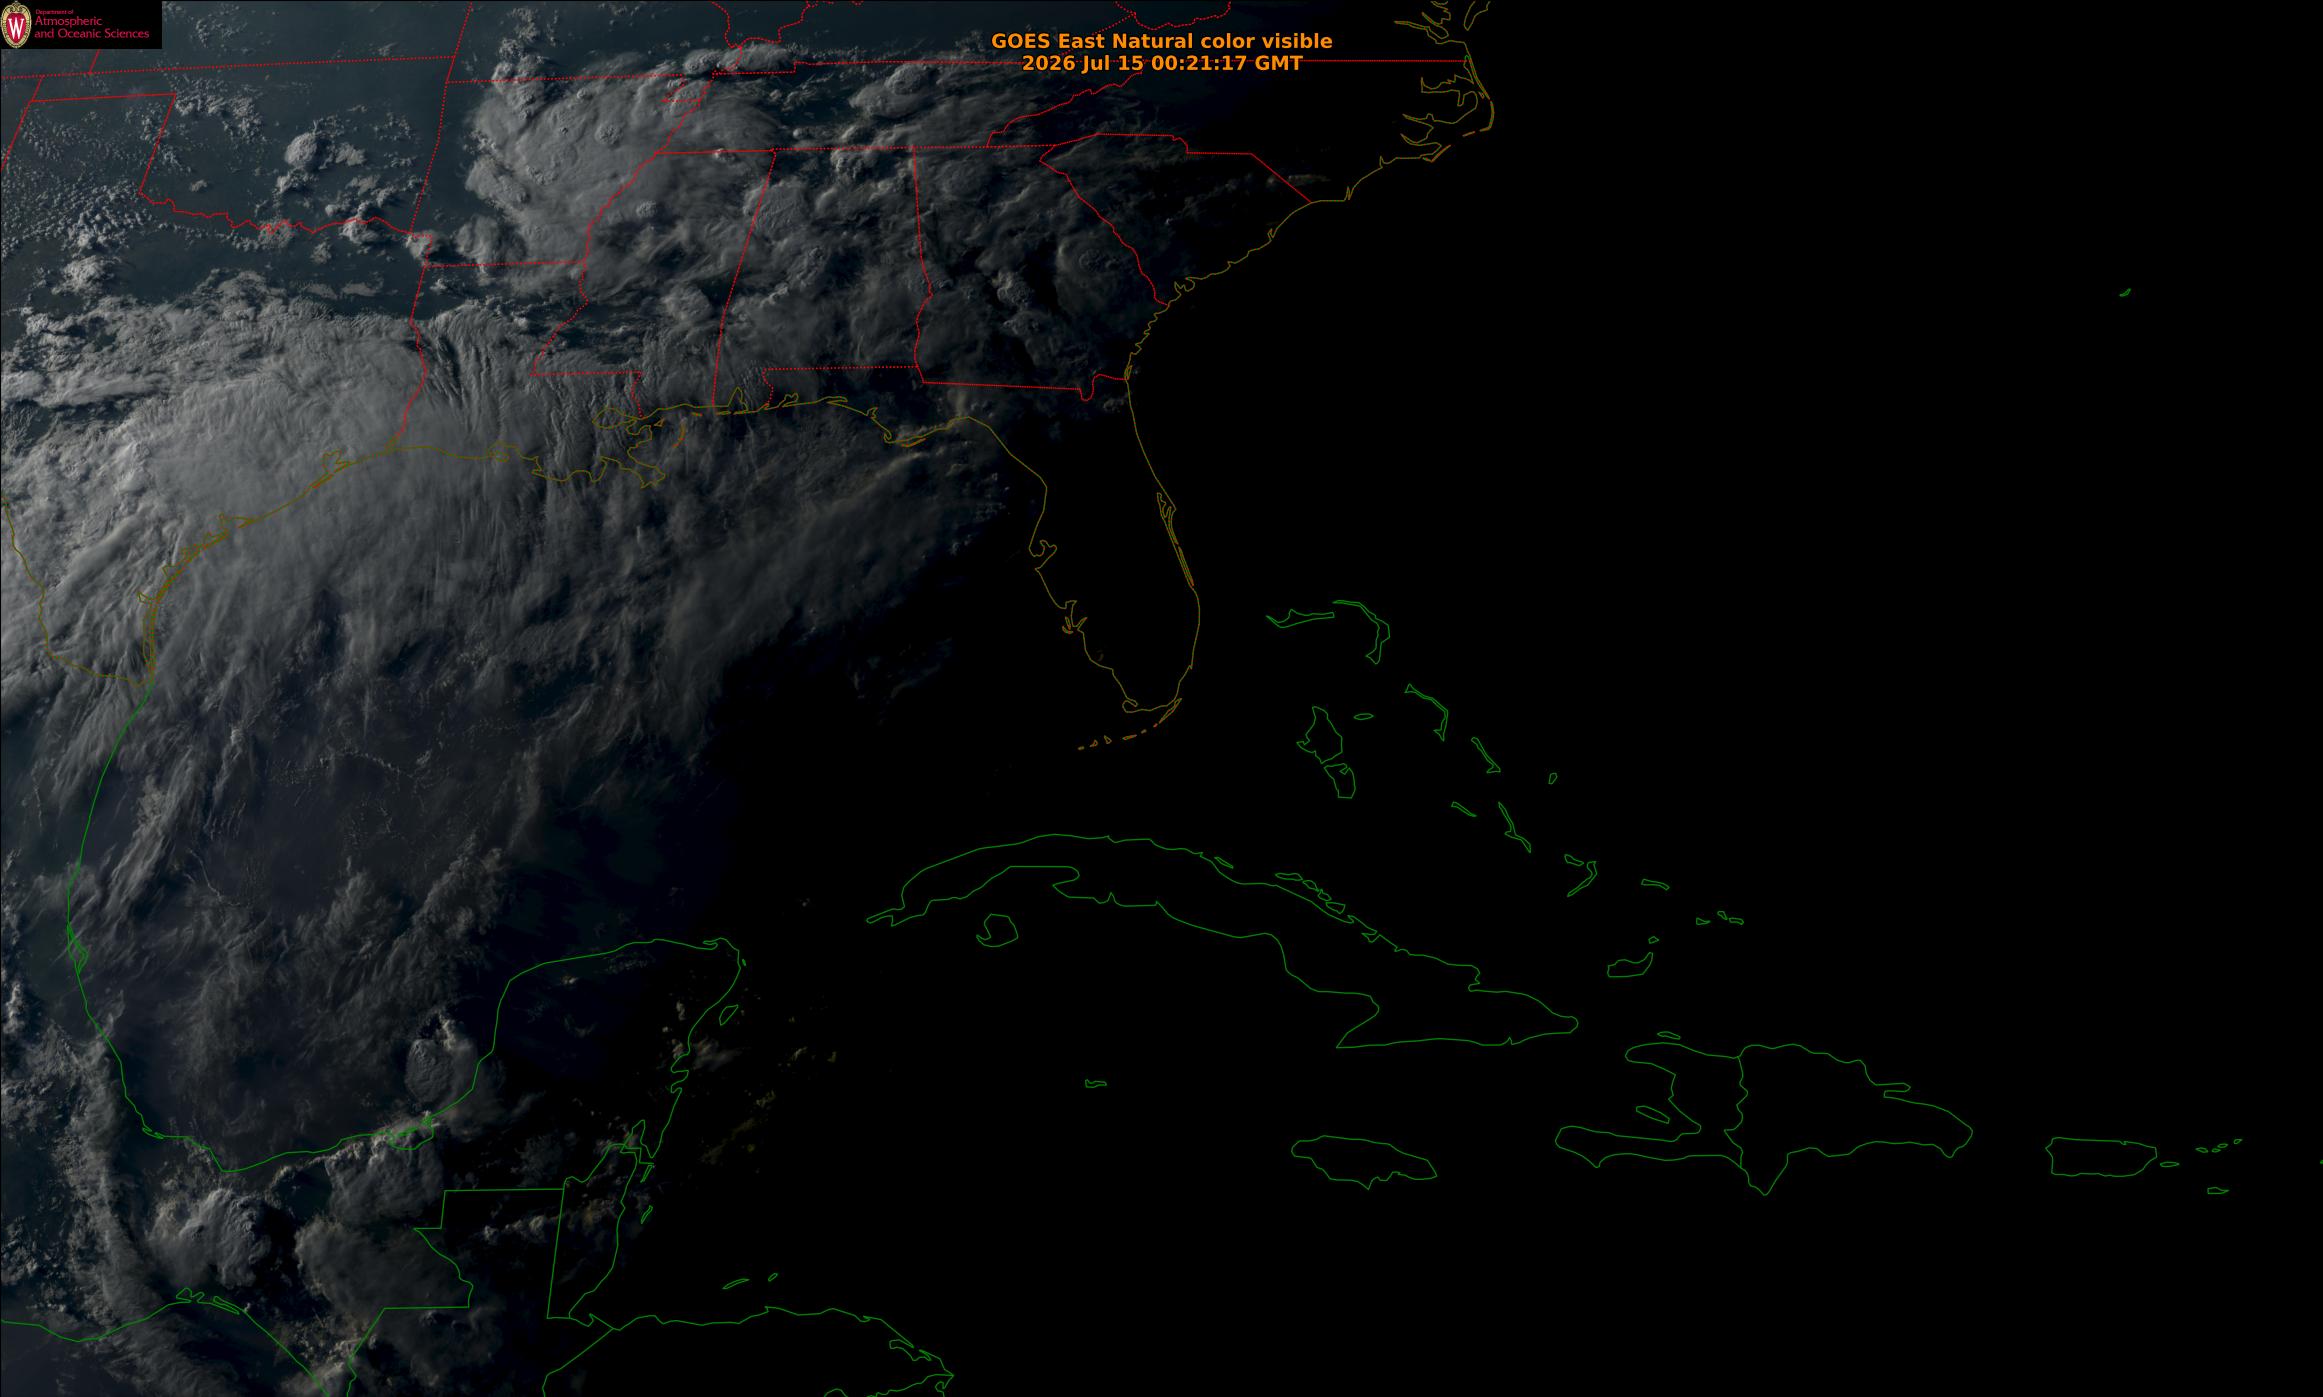The width and height of the screenshot is (2323, 1397).
Task: Click the Cozumel island outline off Yucatan
Action: pyautogui.click(x=729, y=1015)
